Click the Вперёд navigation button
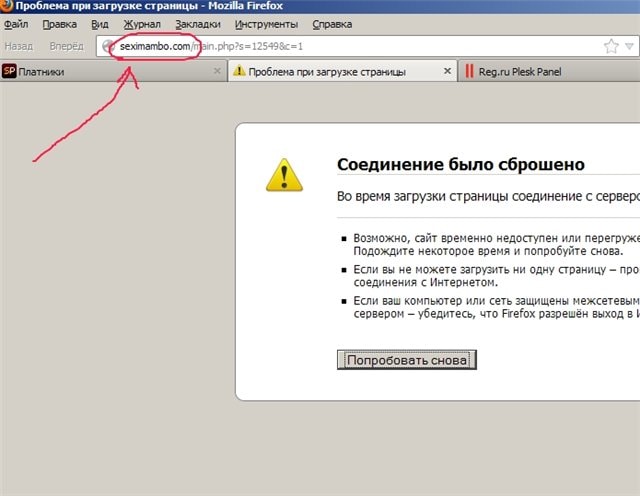Image resolution: width=640 pixels, height=496 pixels. (67, 46)
